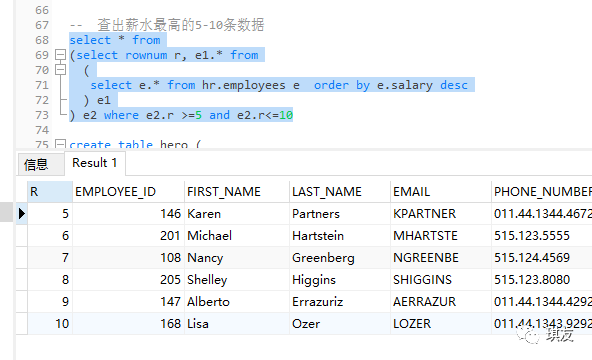
Task: Select the current row arrow indicator for Karen
Action: (22, 214)
